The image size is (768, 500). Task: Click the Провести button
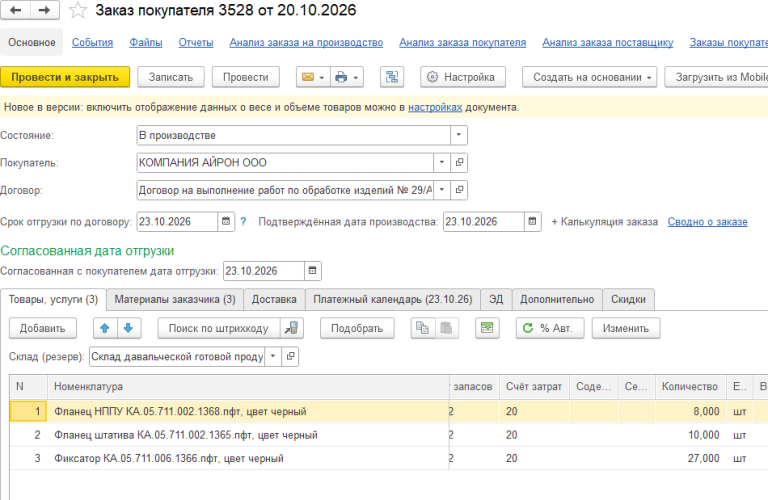(245, 77)
